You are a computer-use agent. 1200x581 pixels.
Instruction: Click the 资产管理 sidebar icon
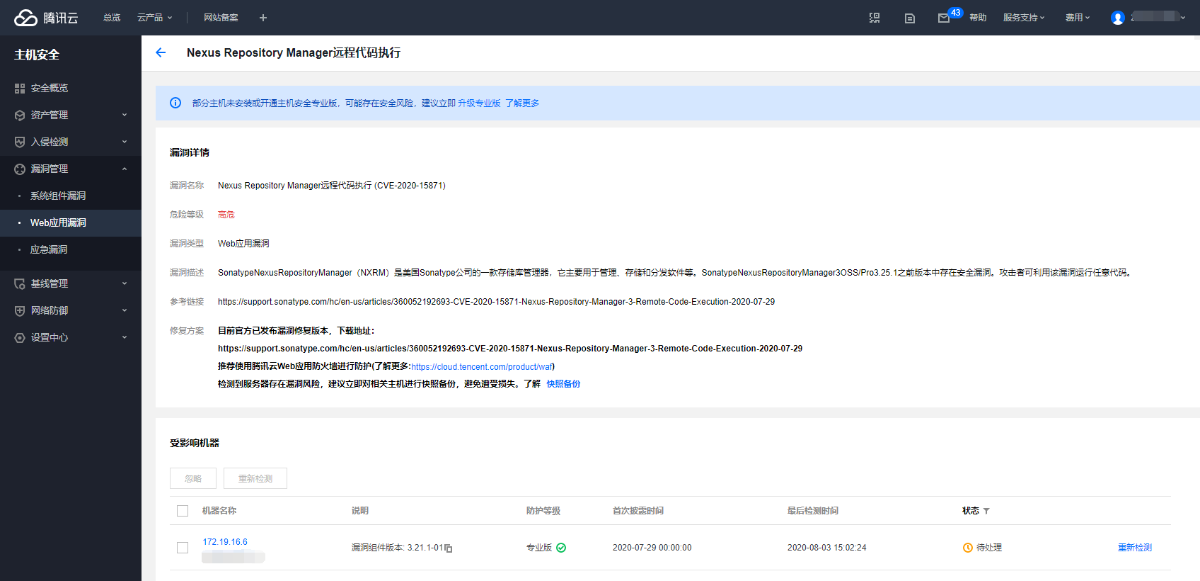[20, 115]
